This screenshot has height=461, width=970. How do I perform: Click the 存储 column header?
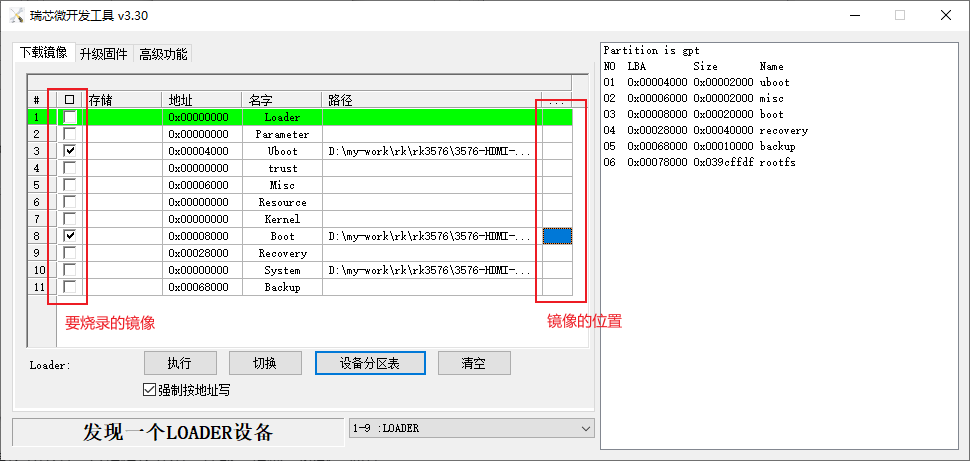[x=123, y=100]
